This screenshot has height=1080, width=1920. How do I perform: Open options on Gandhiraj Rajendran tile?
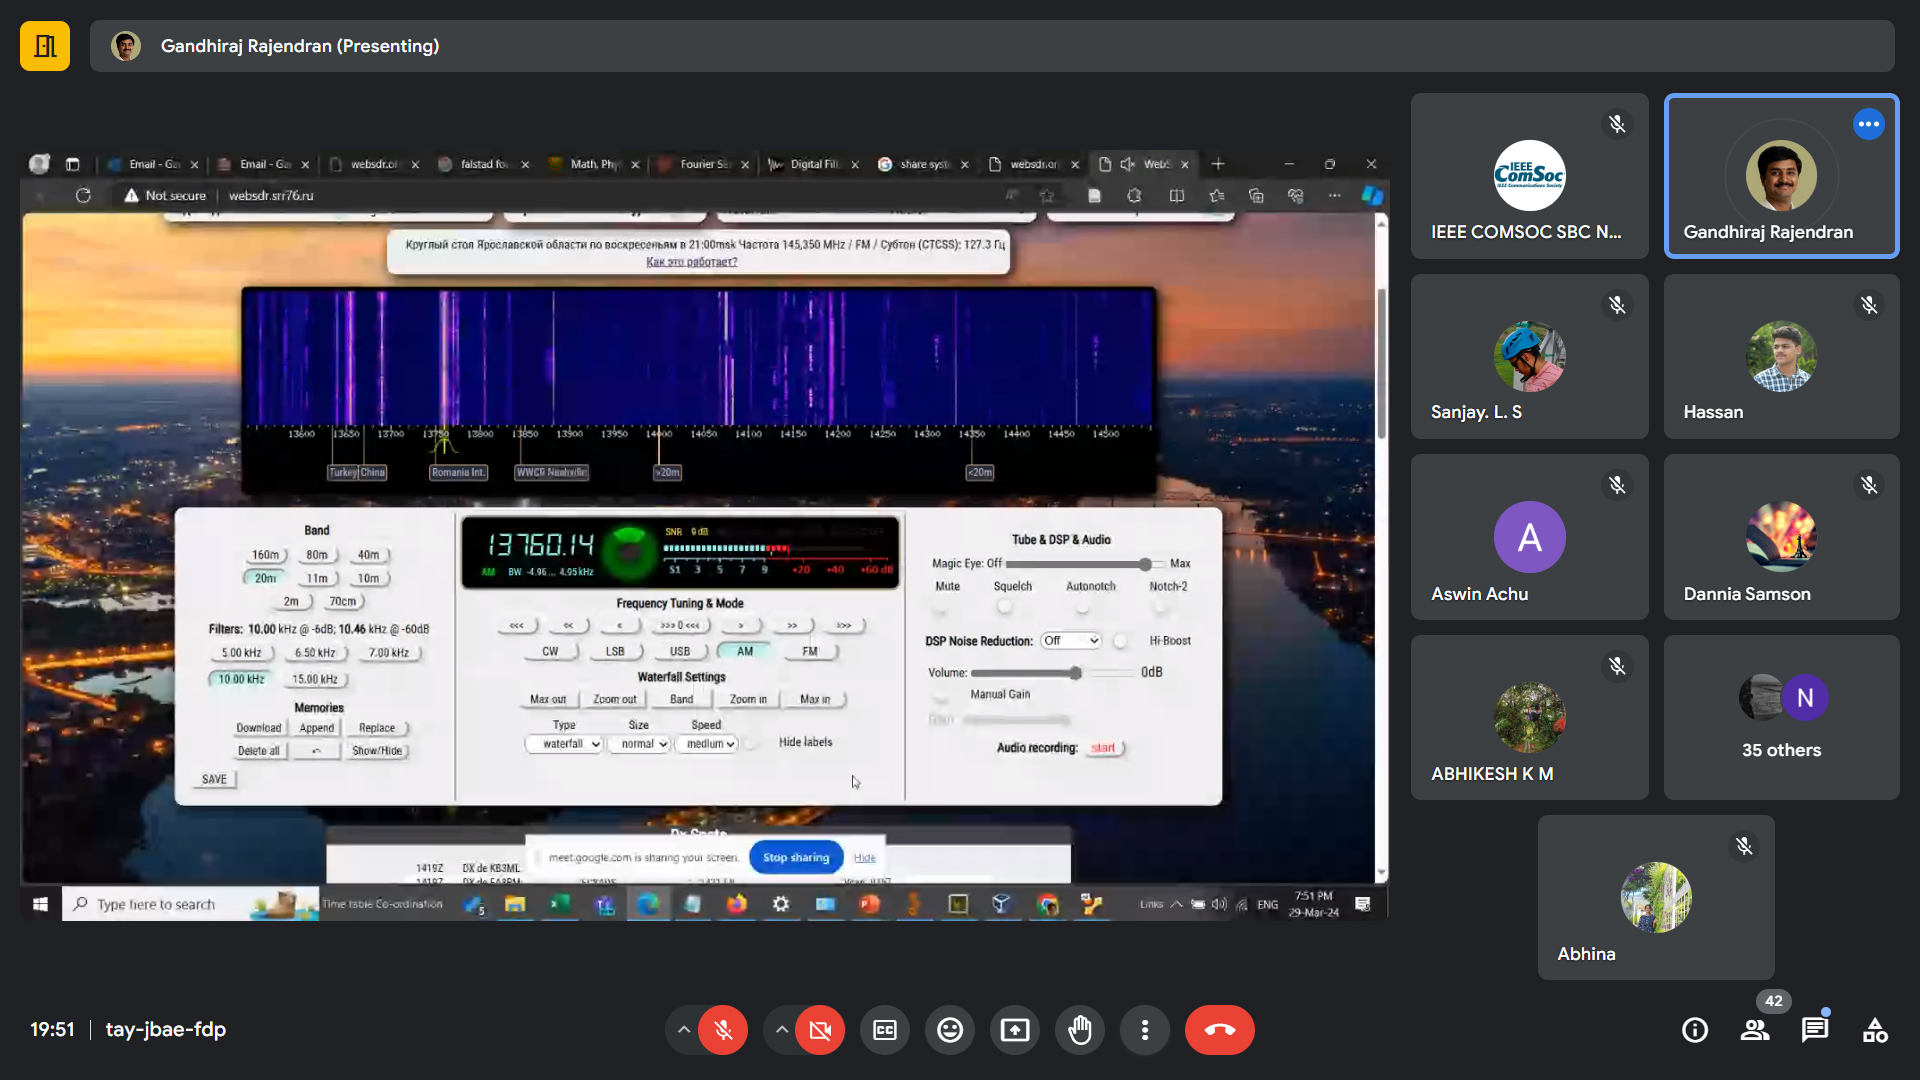click(1868, 124)
